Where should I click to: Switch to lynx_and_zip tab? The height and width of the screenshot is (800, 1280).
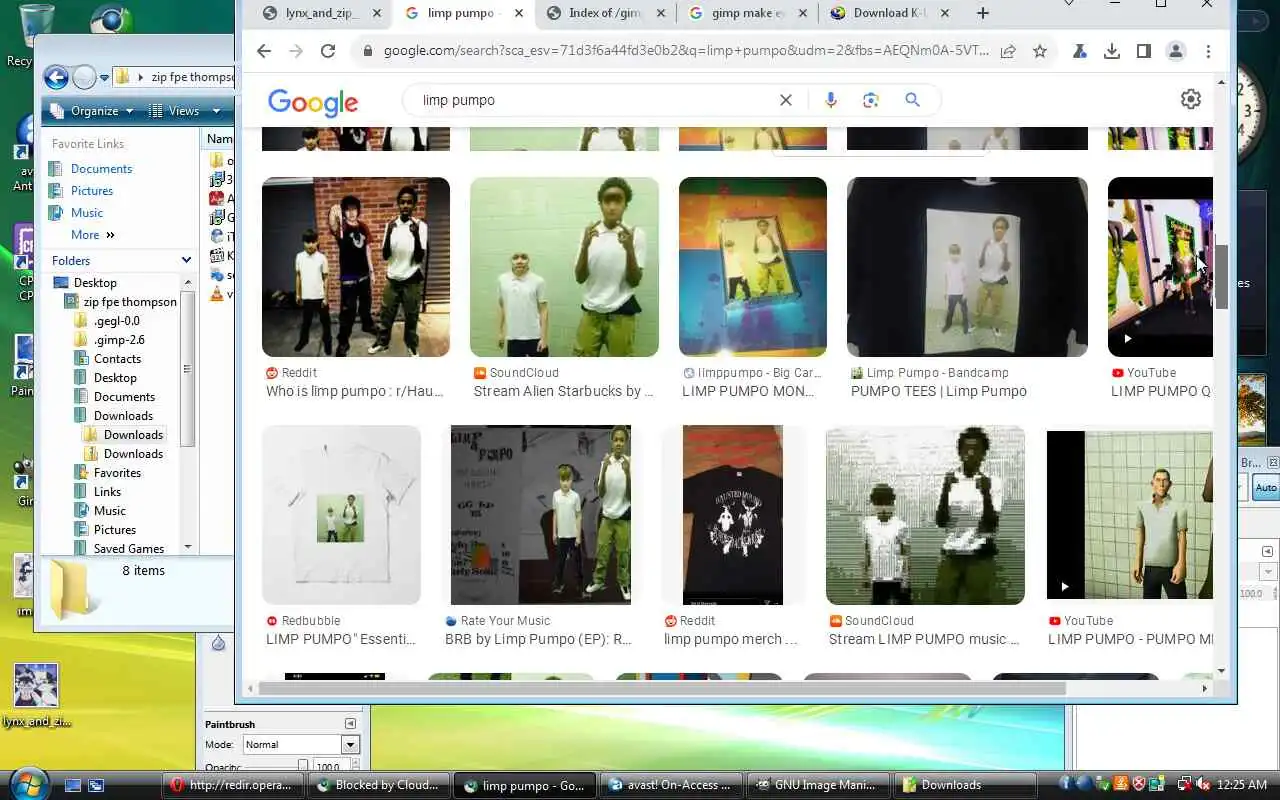[320, 13]
